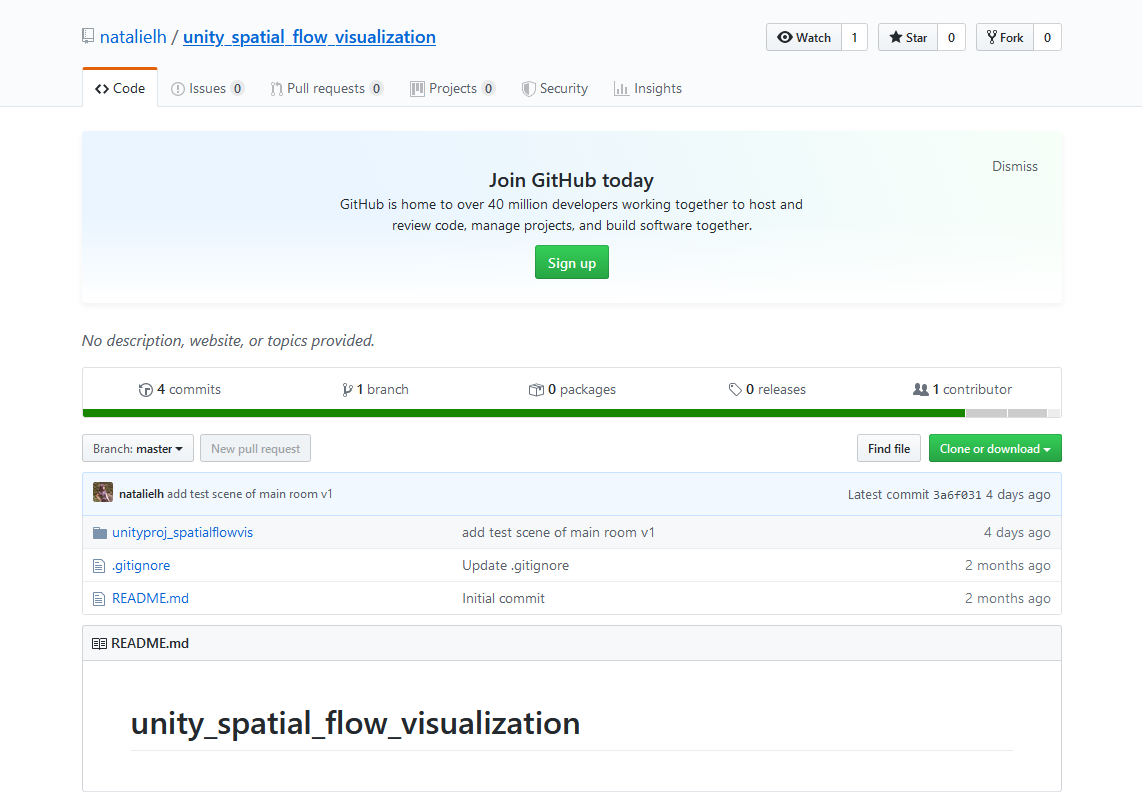Open the natalielh owner profile link
This screenshot has height=801, width=1142.
pos(133,37)
